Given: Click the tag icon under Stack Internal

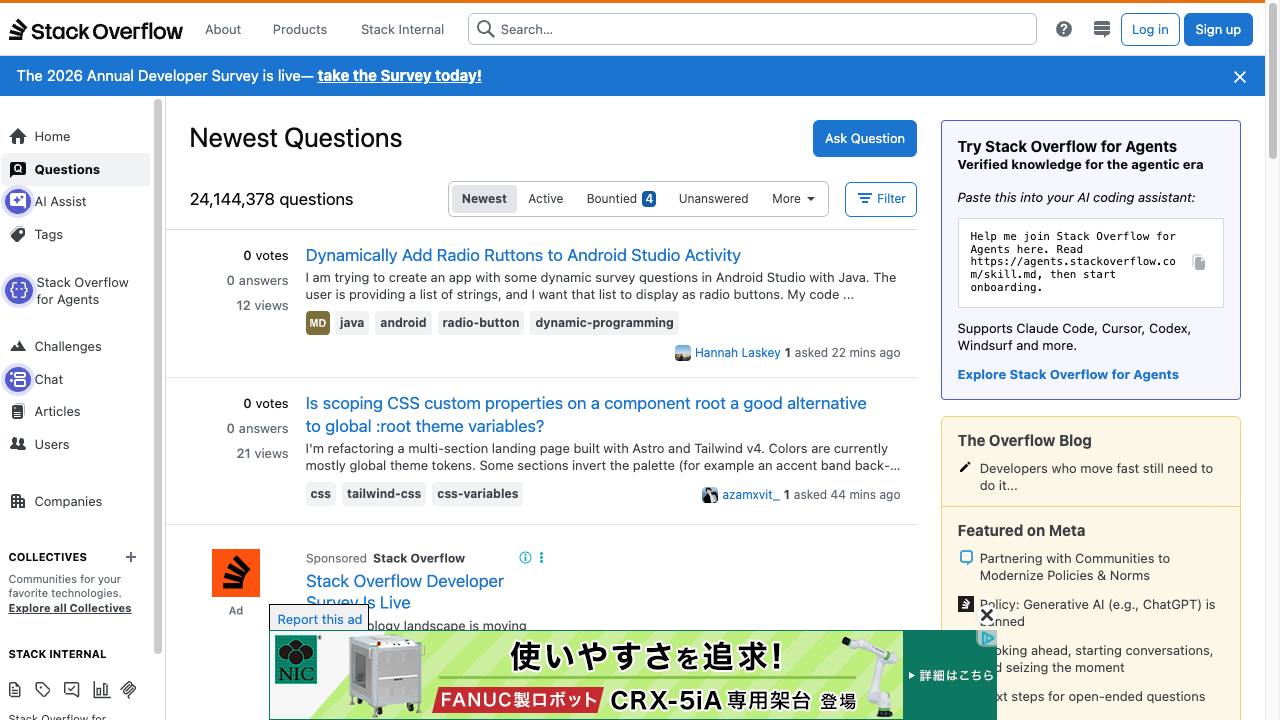Looking at the screenshot, I should click(43, 689).
